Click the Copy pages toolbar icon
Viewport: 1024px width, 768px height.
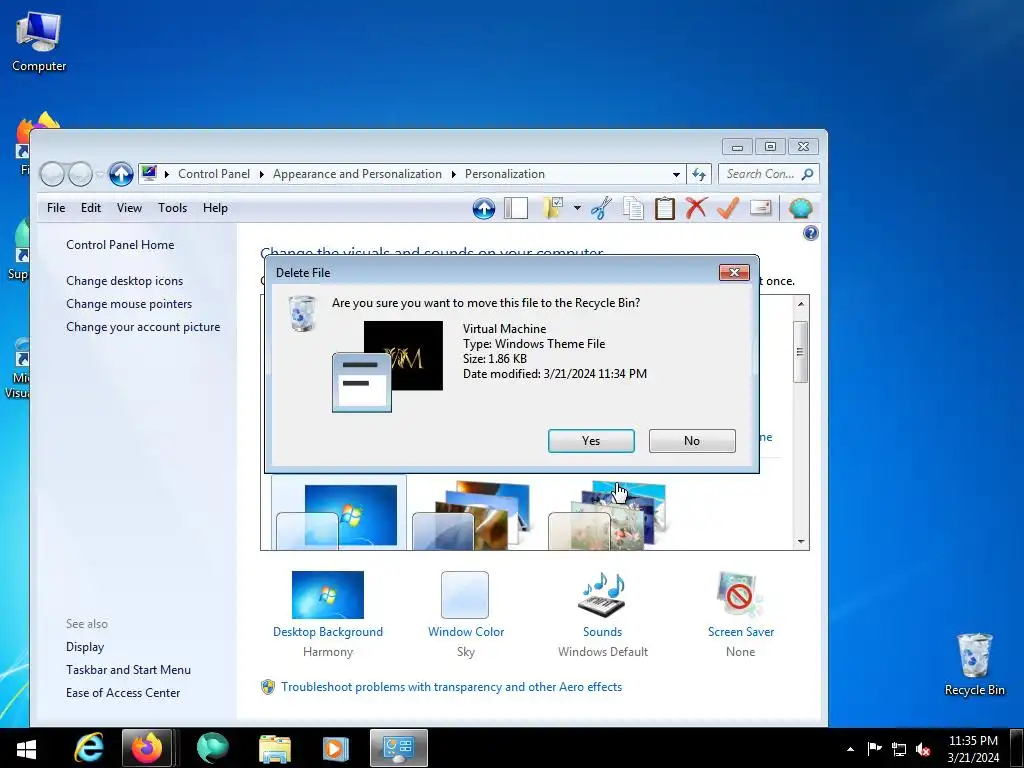pos(633,208)
